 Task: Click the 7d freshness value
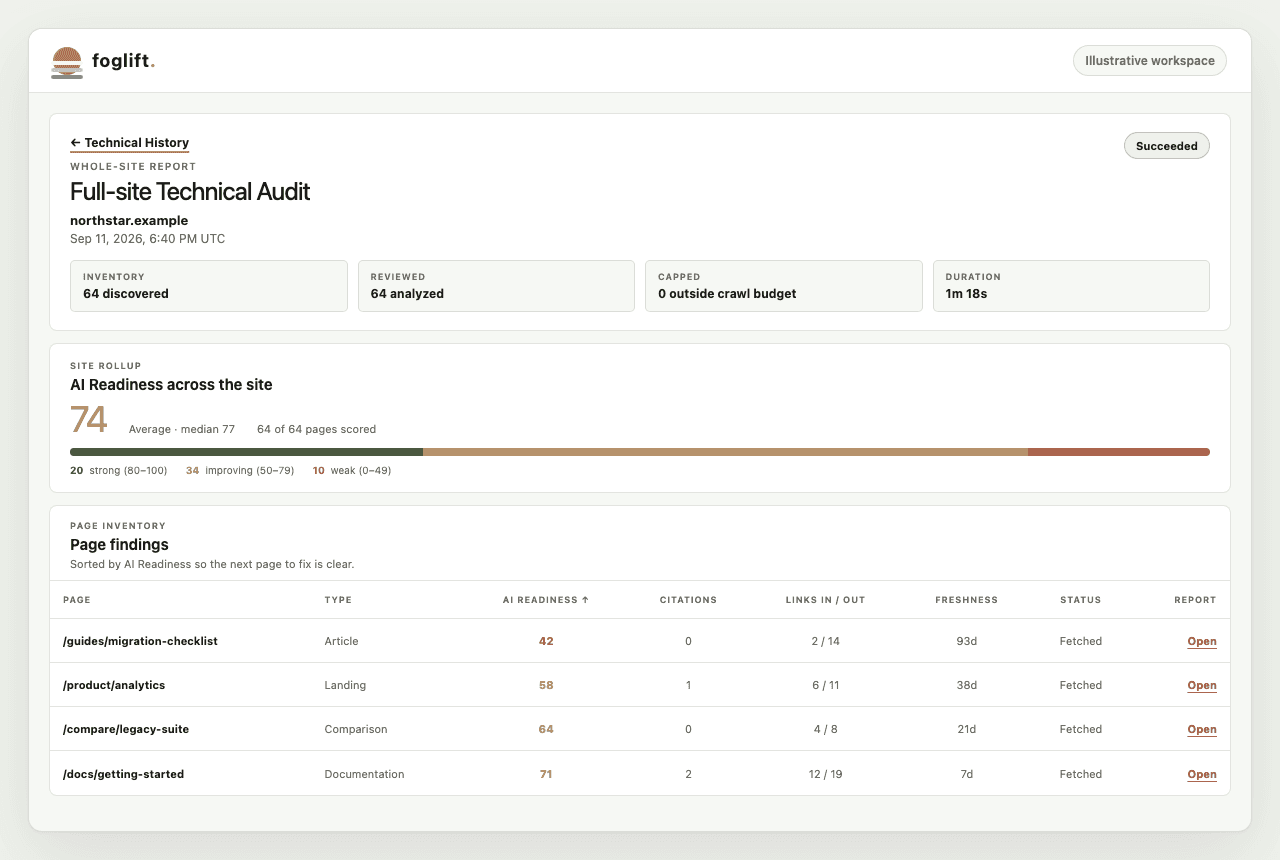pyautogui.click(x=966, y=774)
